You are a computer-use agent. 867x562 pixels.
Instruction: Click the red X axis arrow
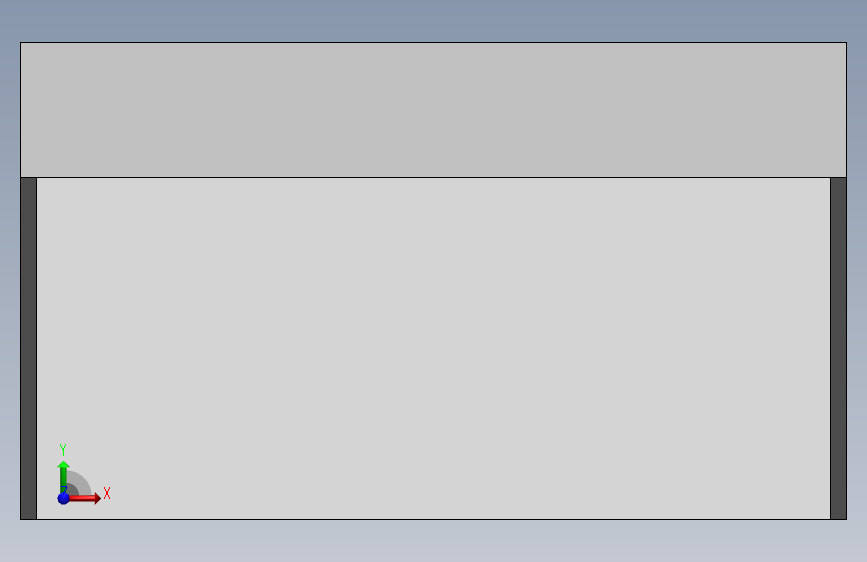(84, 498)
